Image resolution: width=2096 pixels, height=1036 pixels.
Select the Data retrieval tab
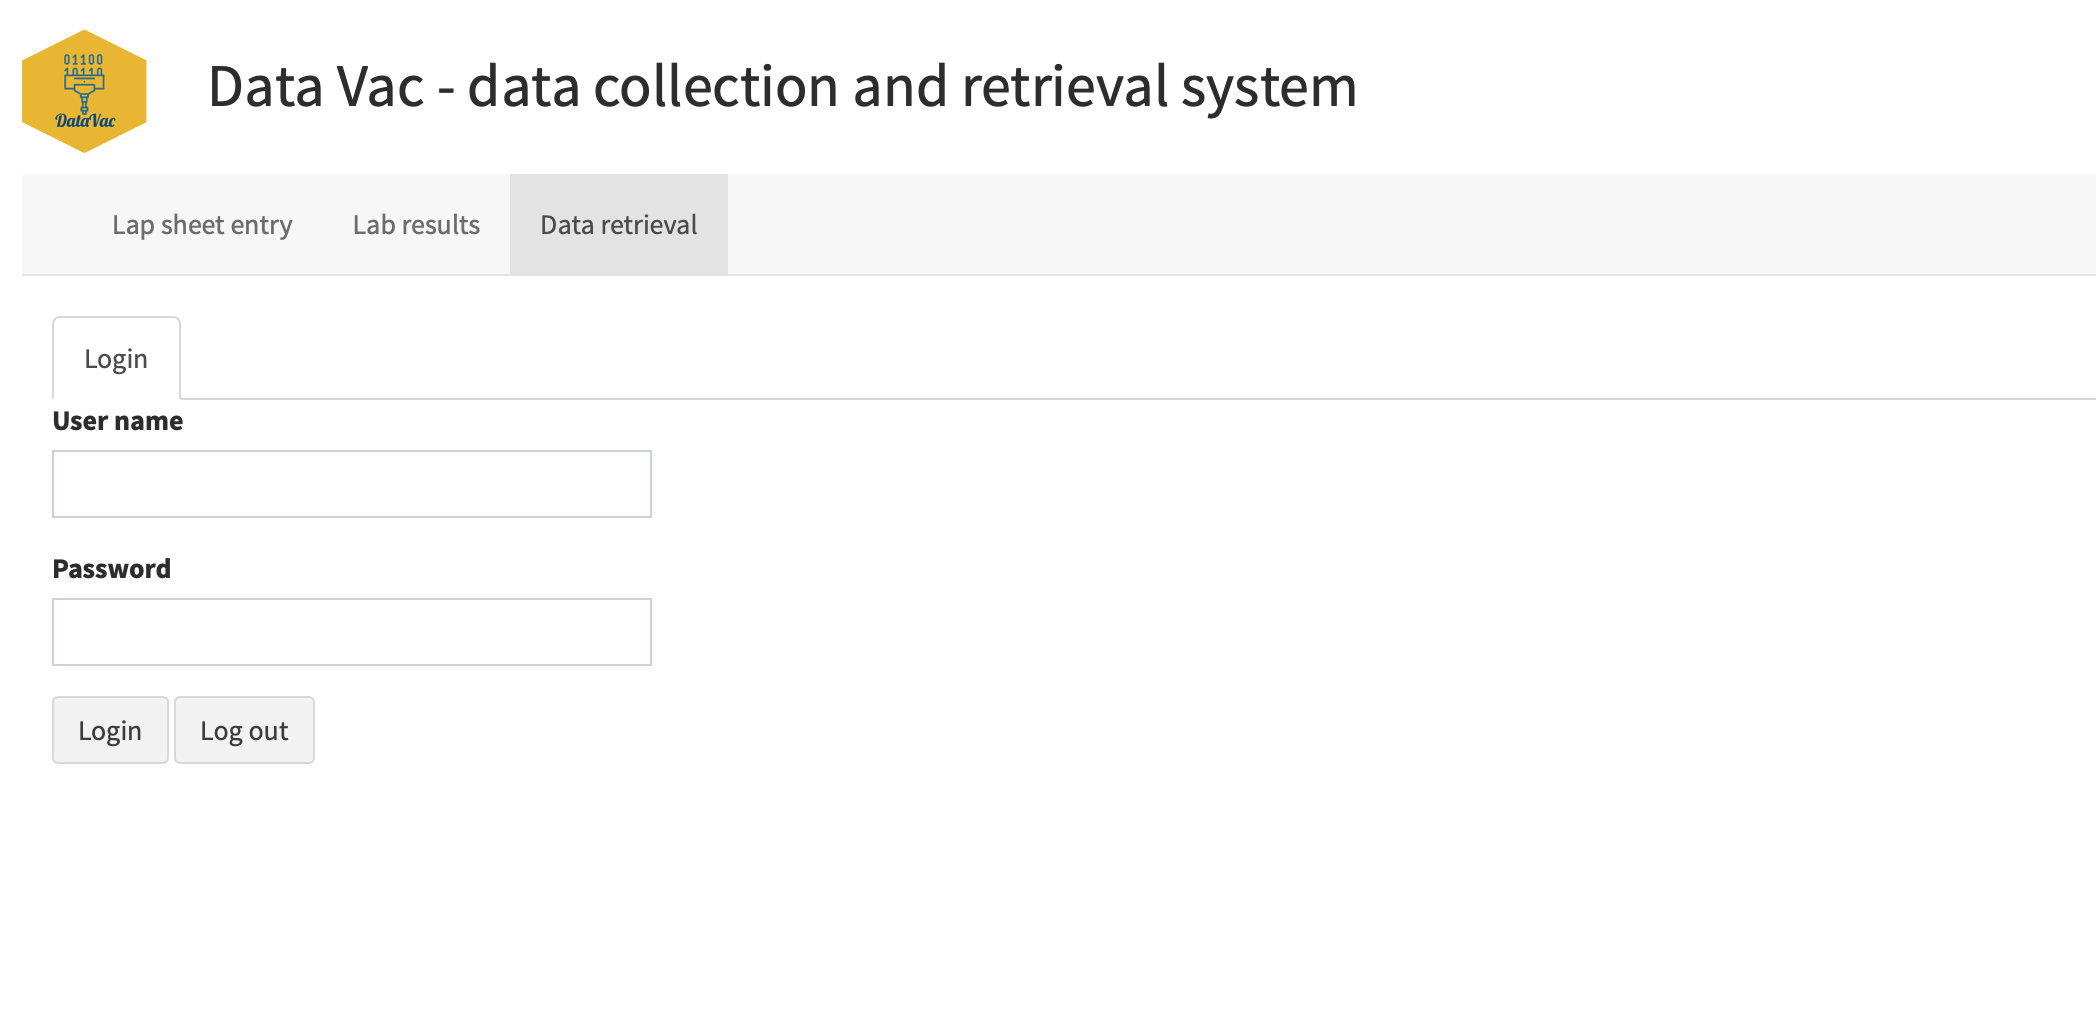click(x=619, y=225)
